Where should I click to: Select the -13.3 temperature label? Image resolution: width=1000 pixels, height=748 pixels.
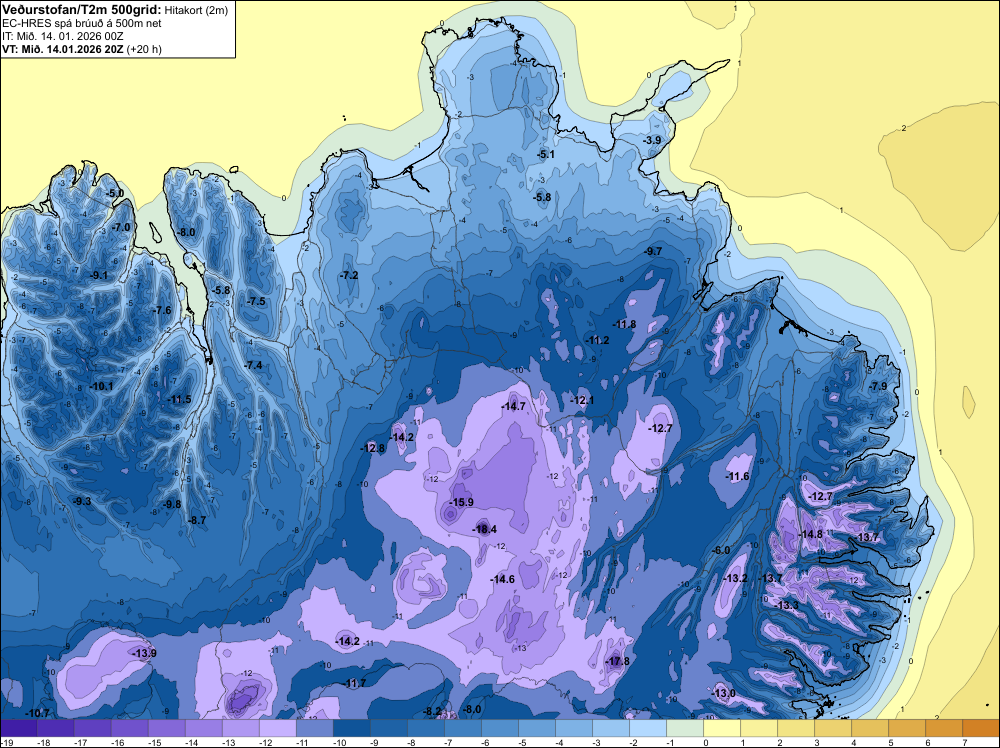tap(786, 605)
